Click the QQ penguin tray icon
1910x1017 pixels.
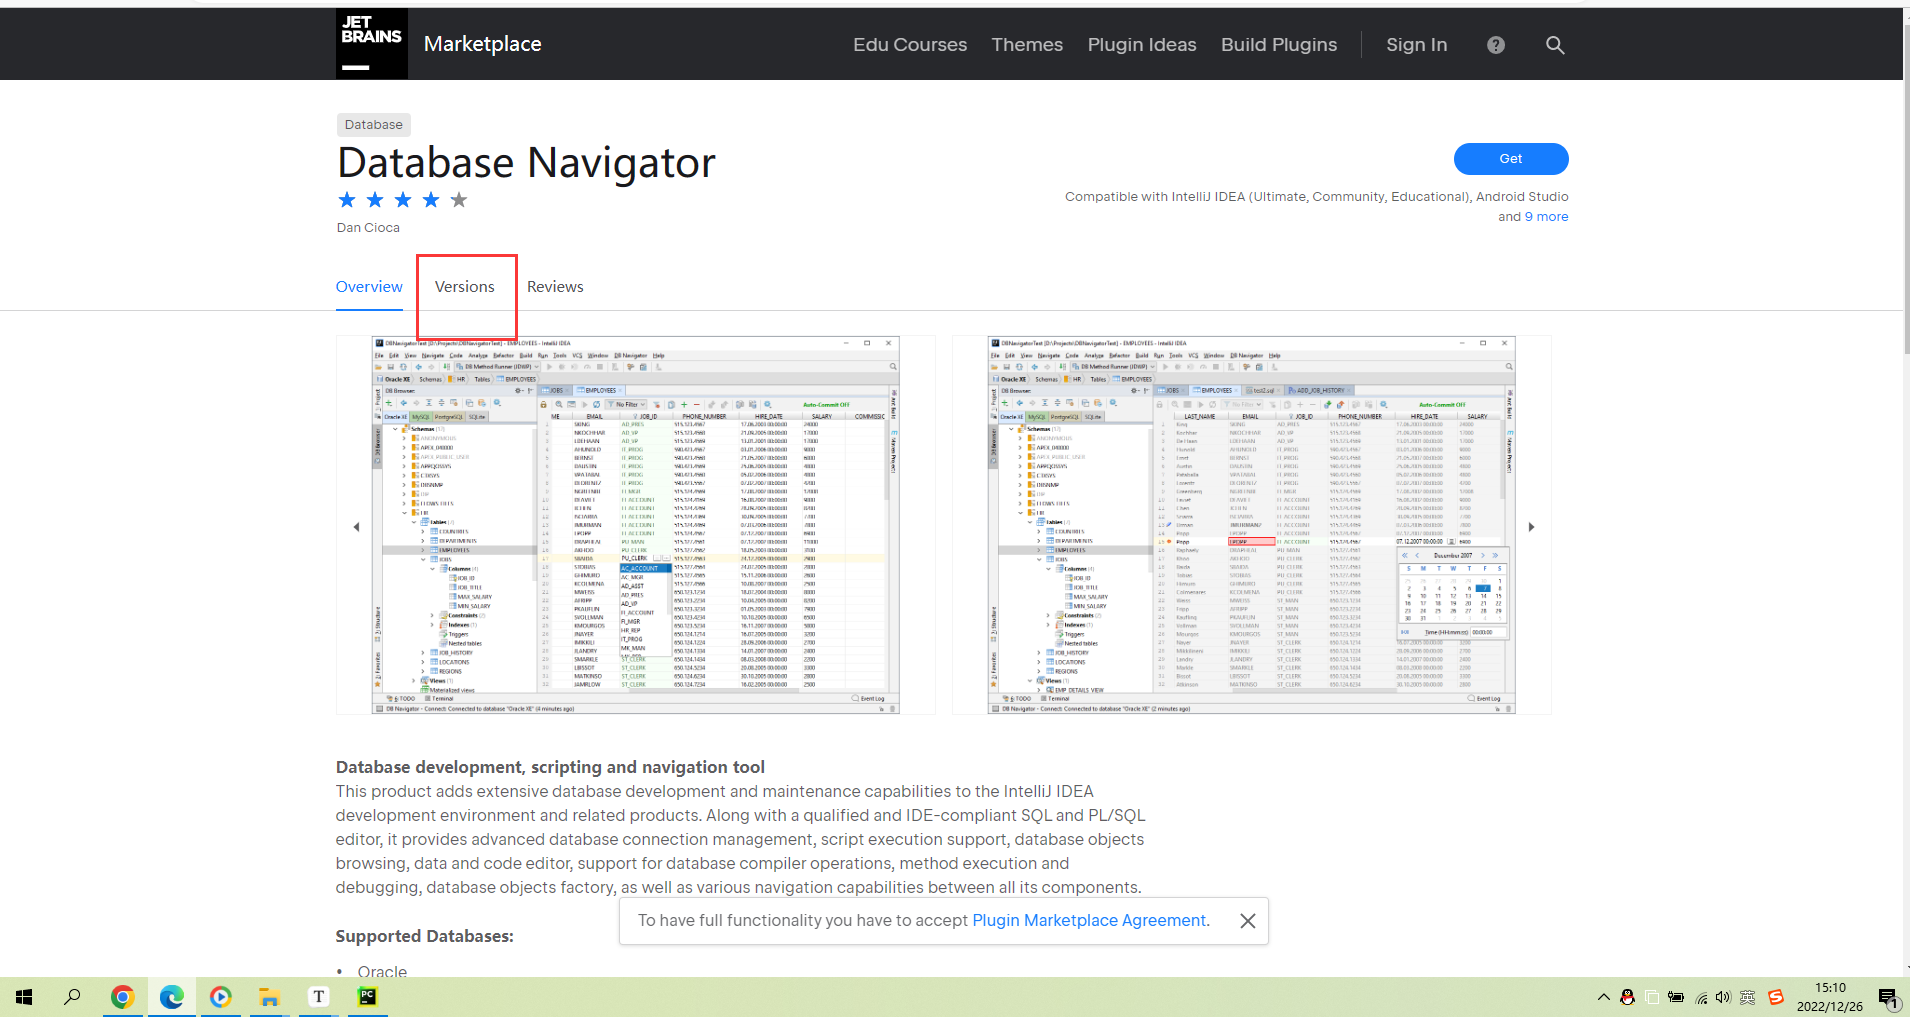tap(1628, 997)
